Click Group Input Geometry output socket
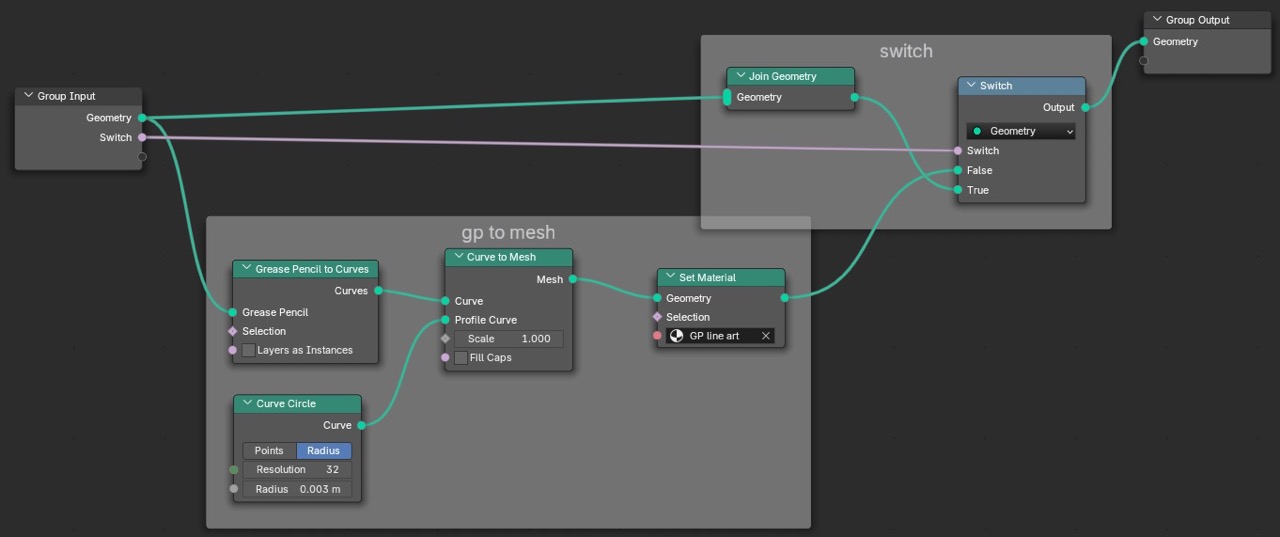 [x=142, y=118]
